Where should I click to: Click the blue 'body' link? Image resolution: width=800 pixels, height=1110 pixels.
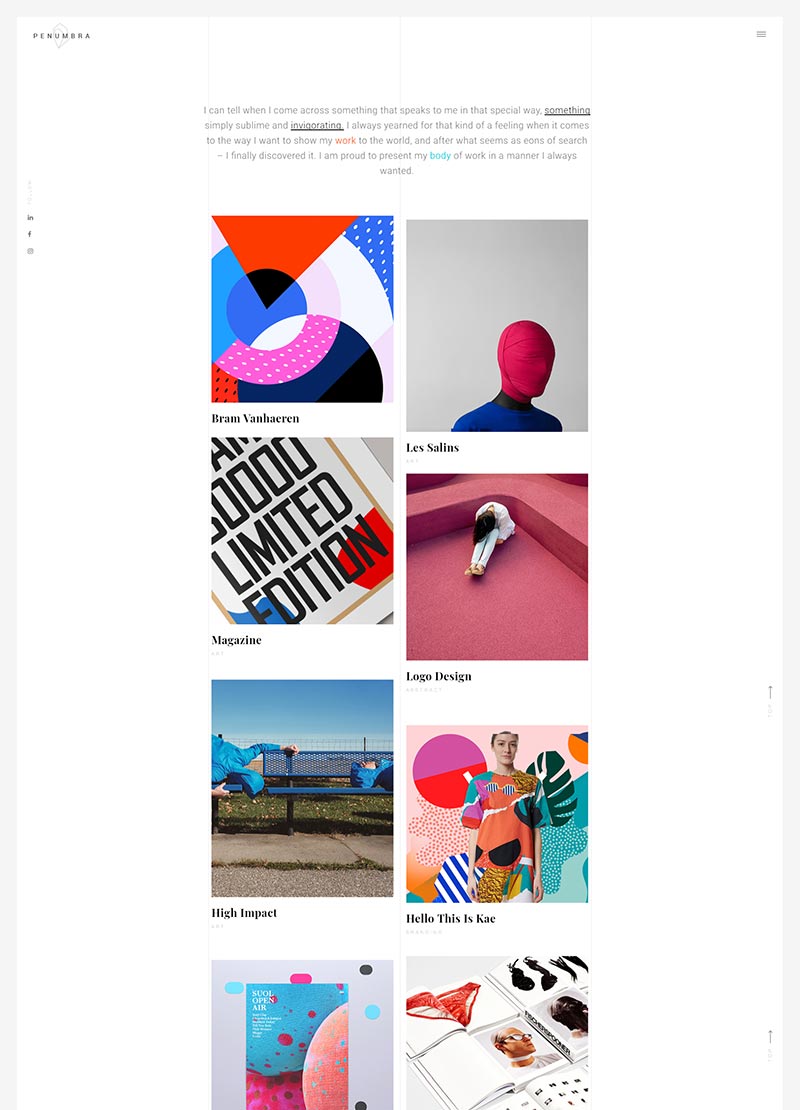440,156
